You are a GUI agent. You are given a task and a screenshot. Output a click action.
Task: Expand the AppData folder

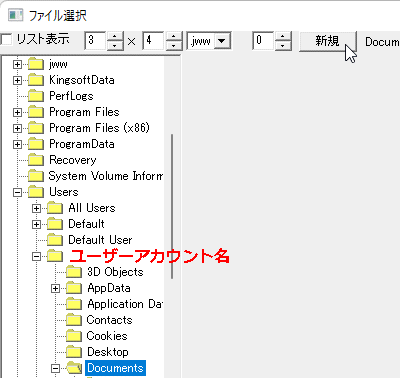pos(55,288)
